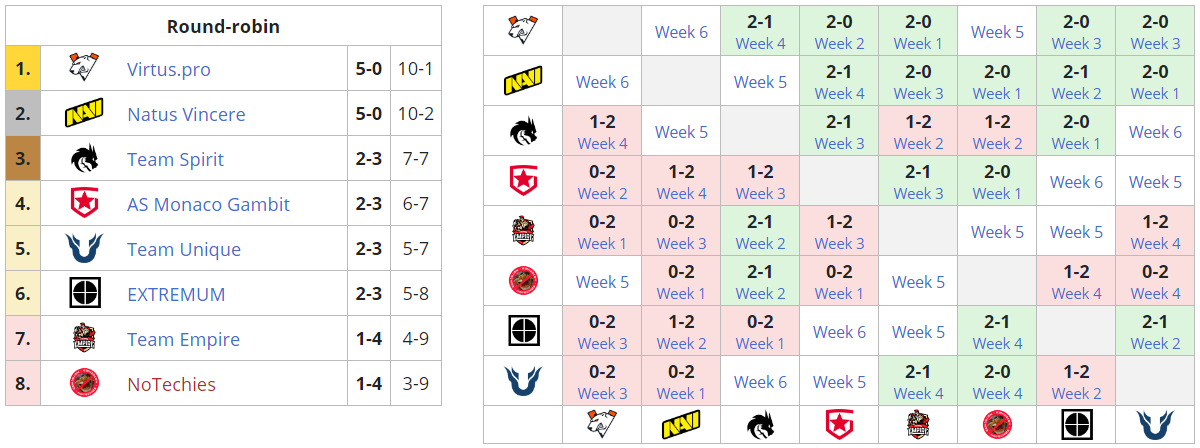This screenshot has height=448, width=1200.
Task: Open the Team Unique logo in the standings
Action: pyautogui.click(x=84, y=250)
